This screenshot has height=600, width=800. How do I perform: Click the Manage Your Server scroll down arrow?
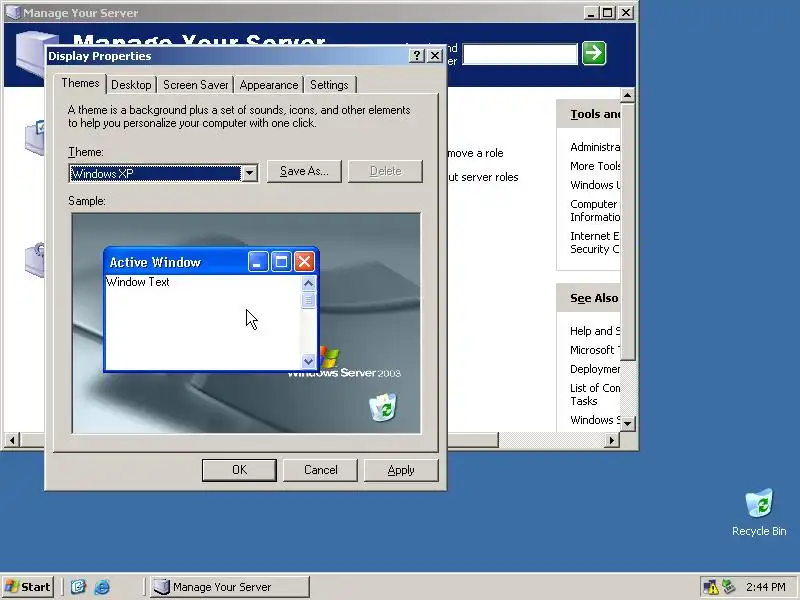(628, 423)
